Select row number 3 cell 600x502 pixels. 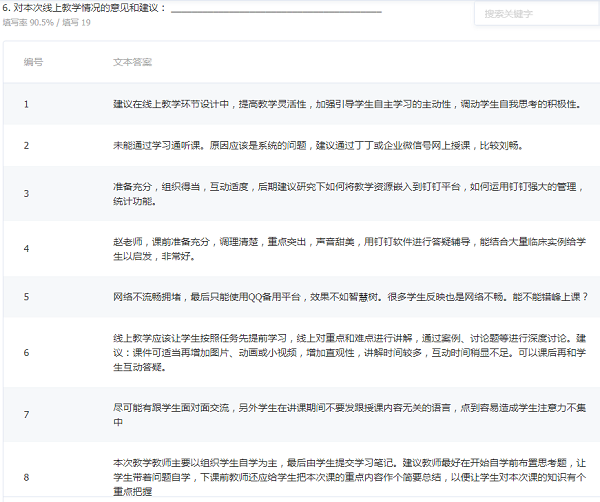(27, 193)
